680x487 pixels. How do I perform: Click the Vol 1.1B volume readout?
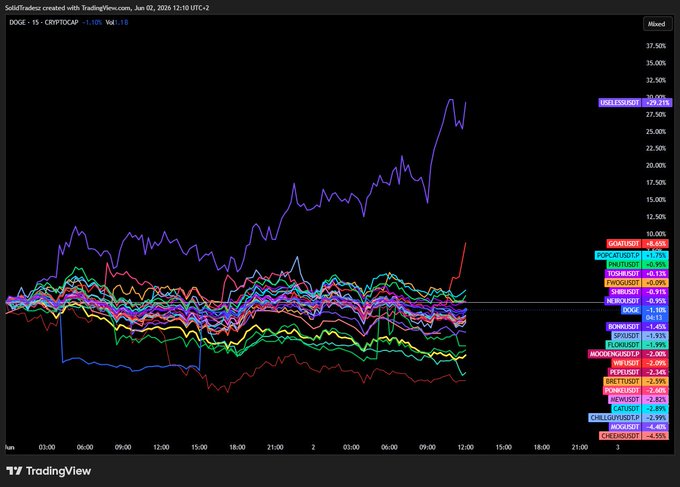click(117, 23)
